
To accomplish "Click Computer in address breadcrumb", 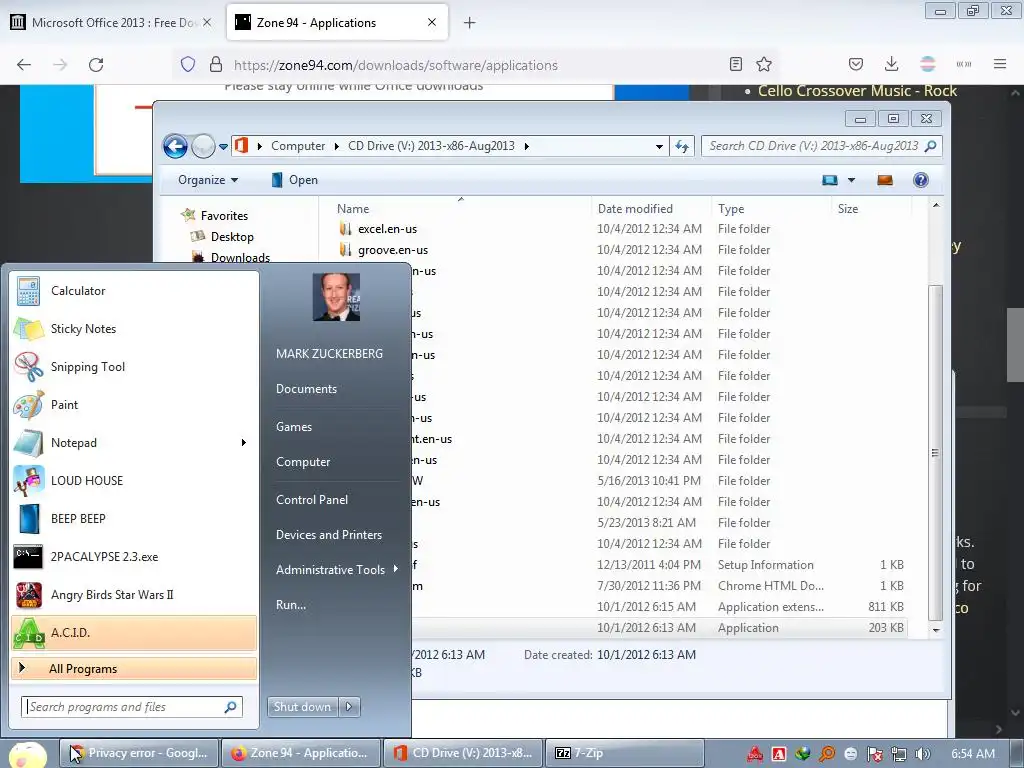I will (298, 146).
